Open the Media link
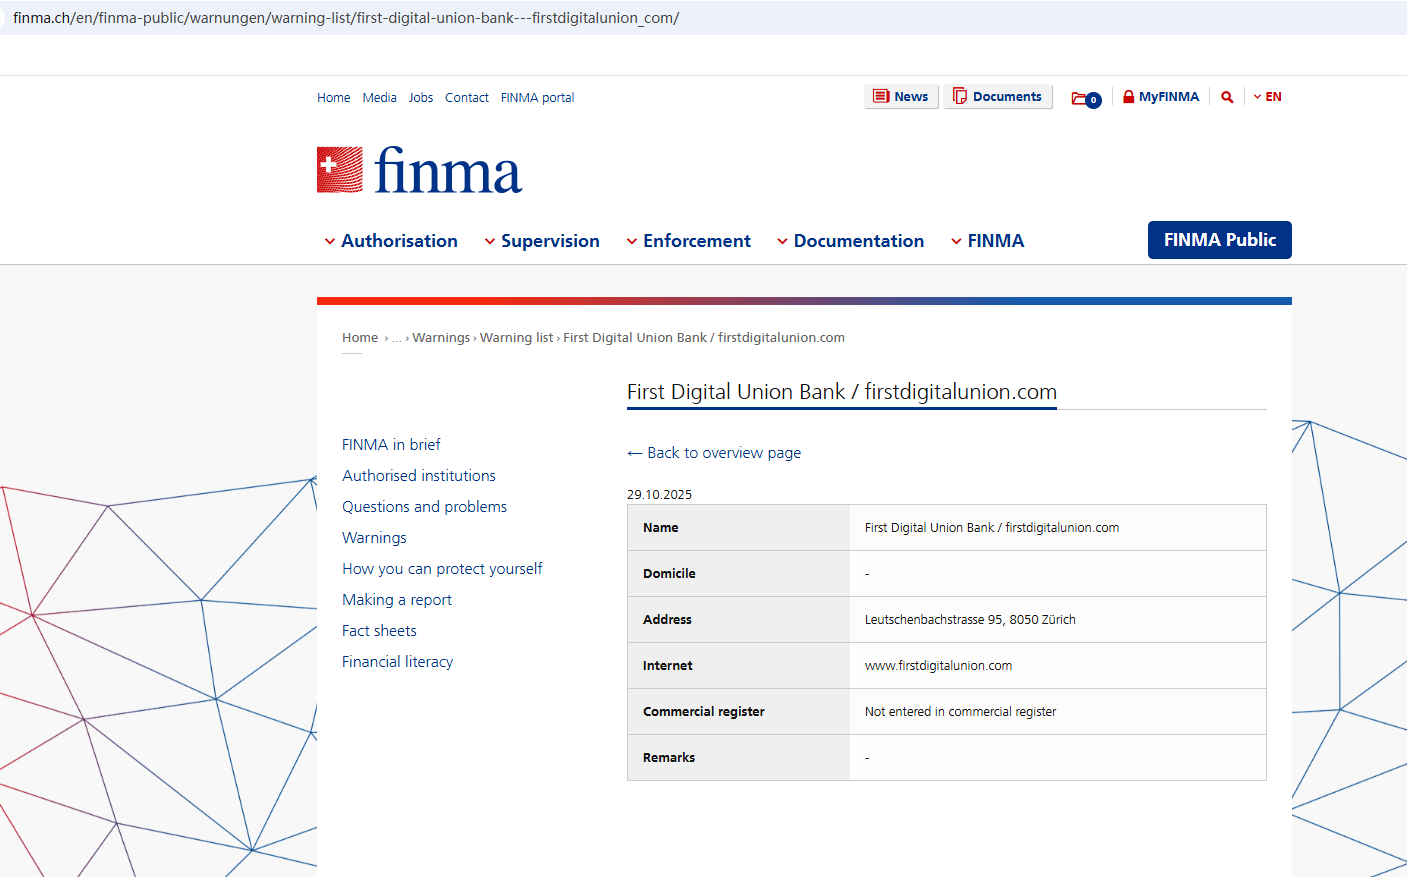This screenshot has width=1407, height=877. [x=380, y=98]
